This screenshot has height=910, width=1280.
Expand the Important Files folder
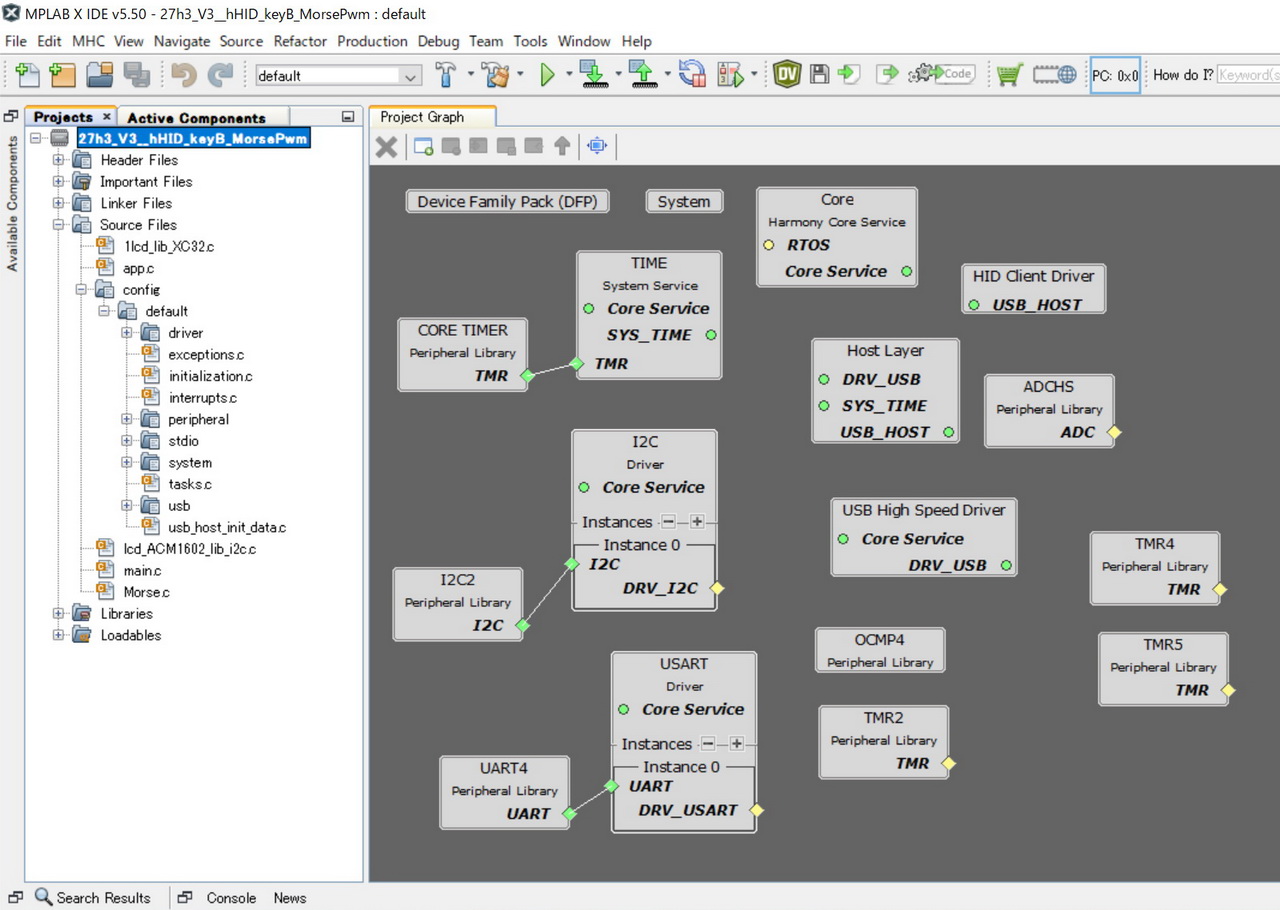click(58, 182)
